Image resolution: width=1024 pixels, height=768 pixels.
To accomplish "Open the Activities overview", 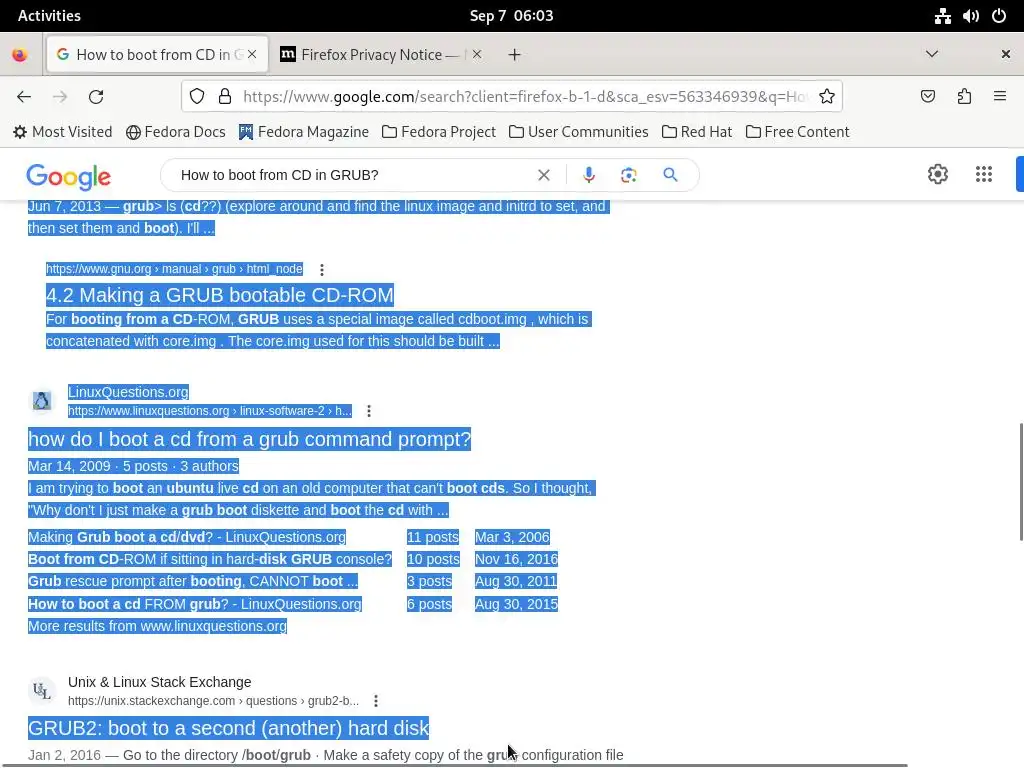I will (49, 16).
